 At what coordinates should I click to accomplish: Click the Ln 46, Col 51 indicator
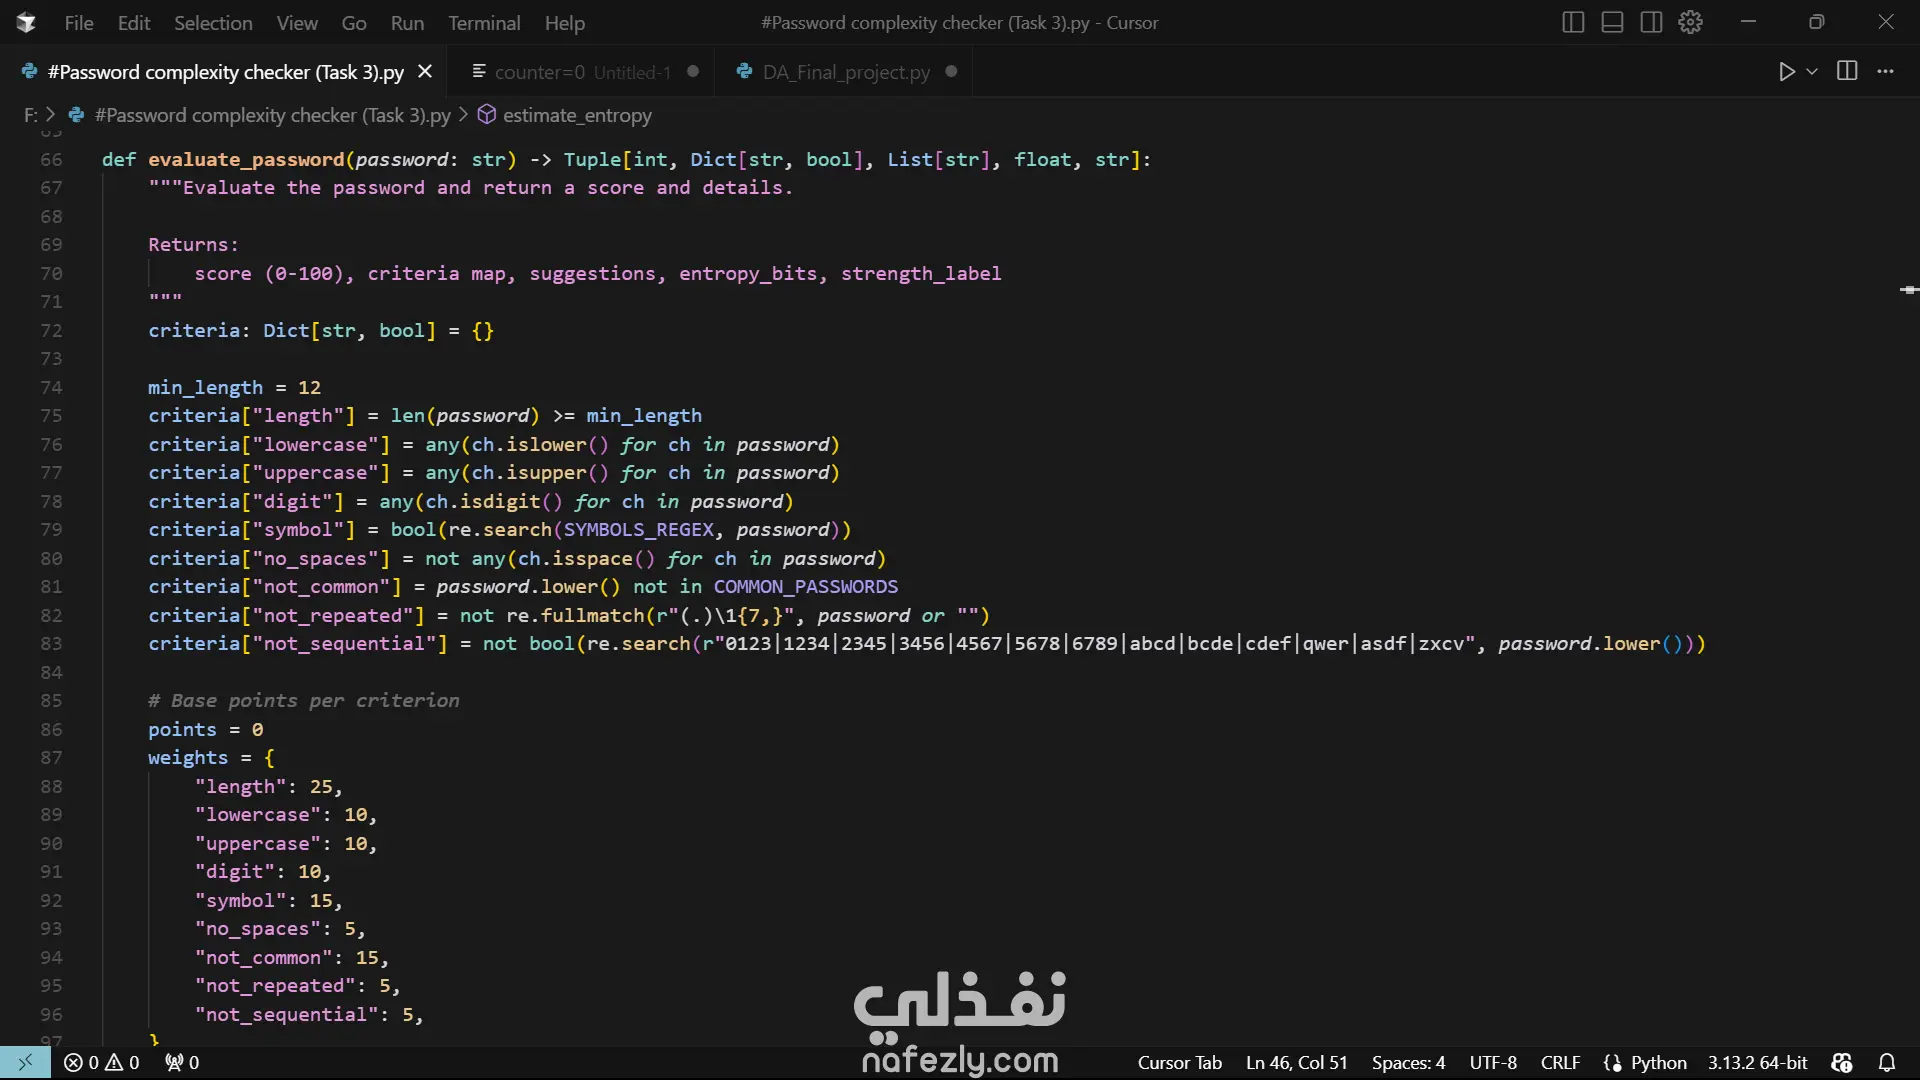pyautogui.click(x=1296, y=1063)
